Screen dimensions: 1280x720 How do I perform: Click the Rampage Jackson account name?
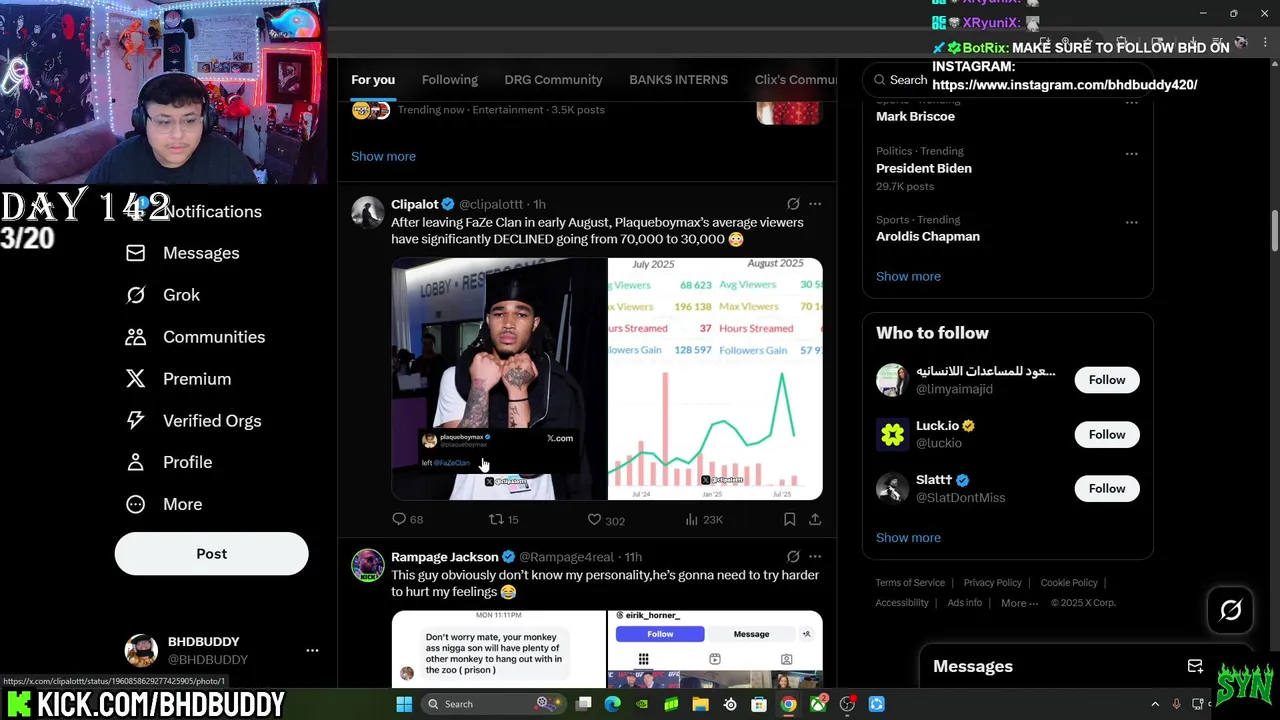pyautogui.click(x=445, y=557)
